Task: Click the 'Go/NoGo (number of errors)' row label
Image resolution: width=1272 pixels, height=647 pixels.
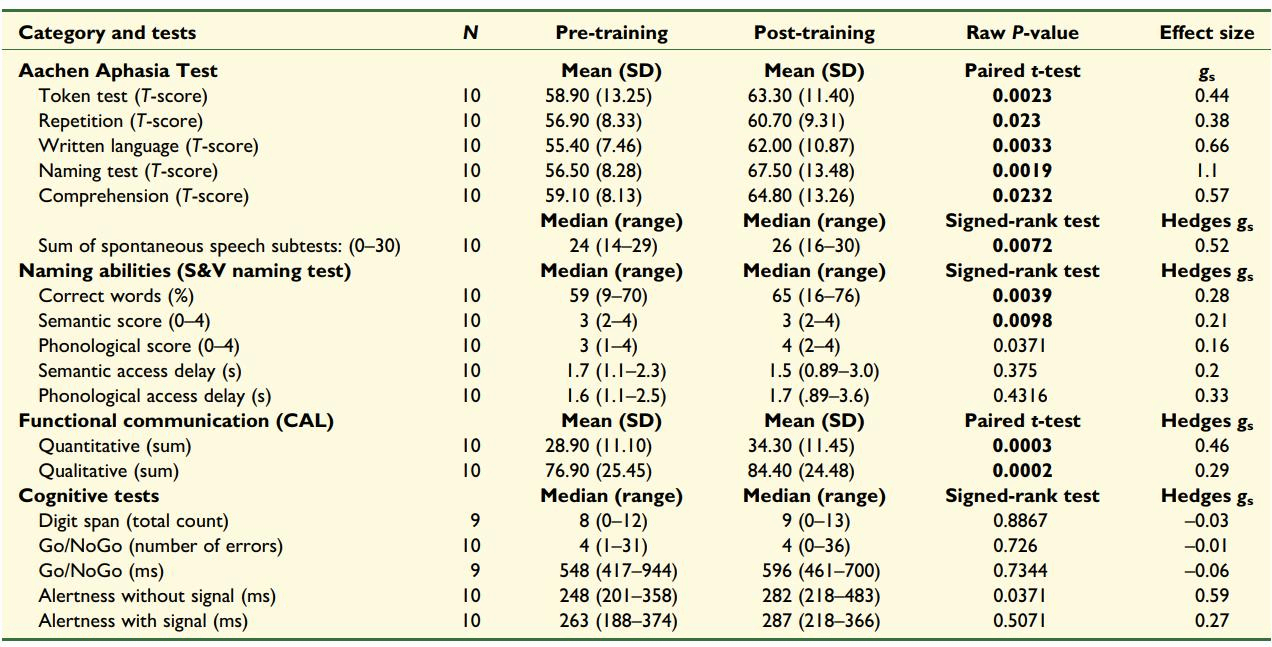Action: [x=160, y=546]
